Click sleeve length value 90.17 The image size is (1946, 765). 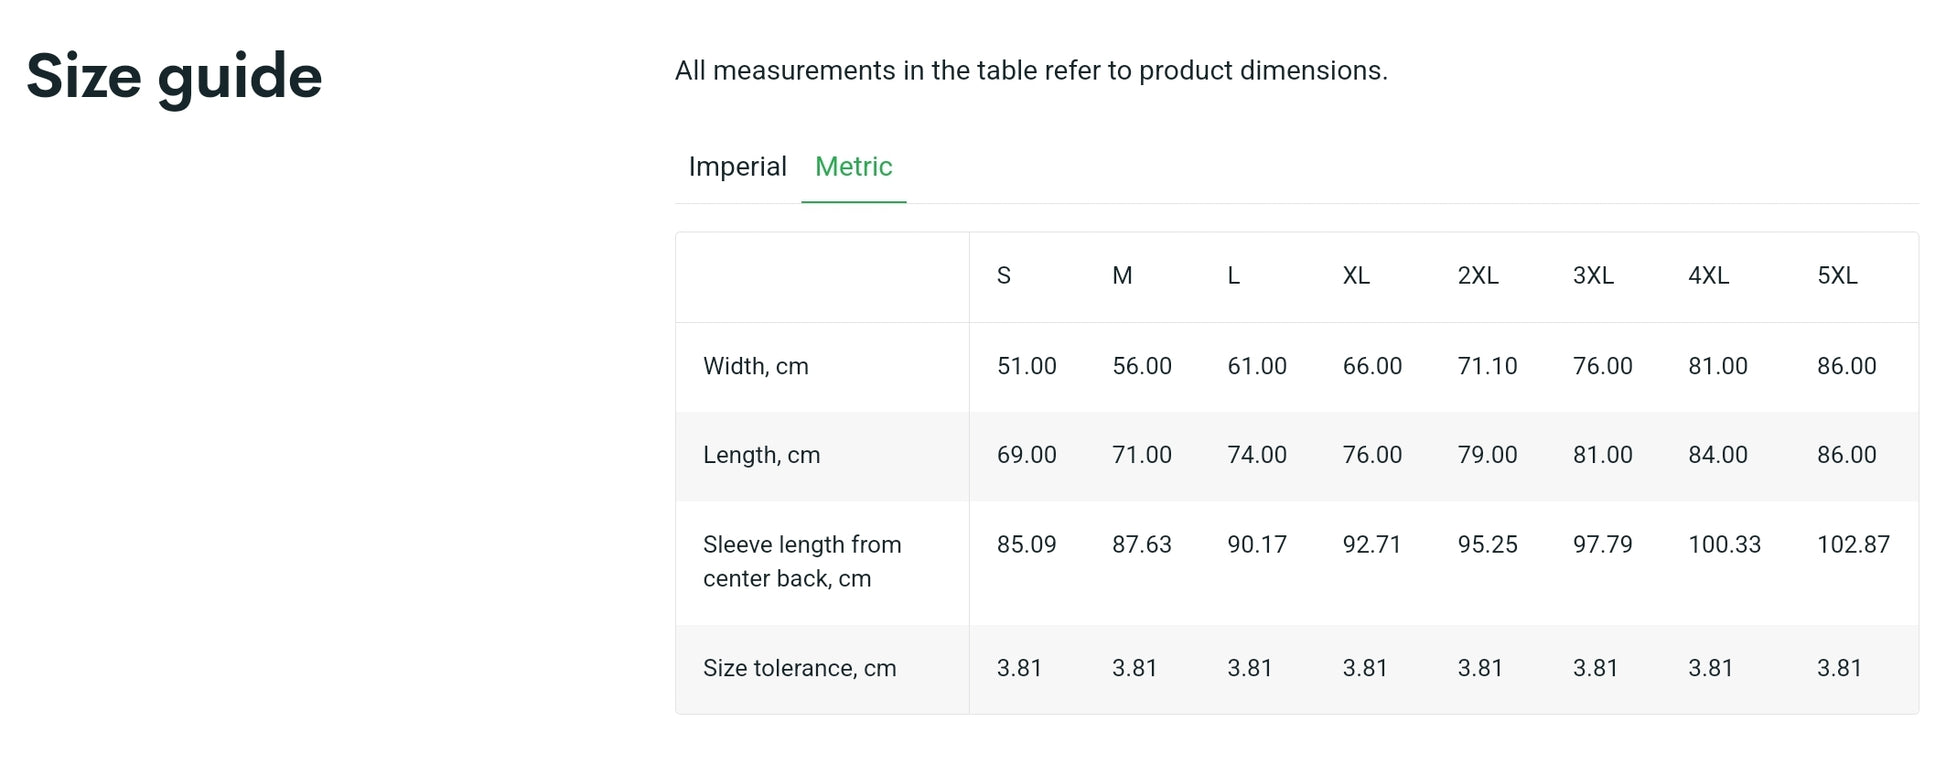[1257, 545]
